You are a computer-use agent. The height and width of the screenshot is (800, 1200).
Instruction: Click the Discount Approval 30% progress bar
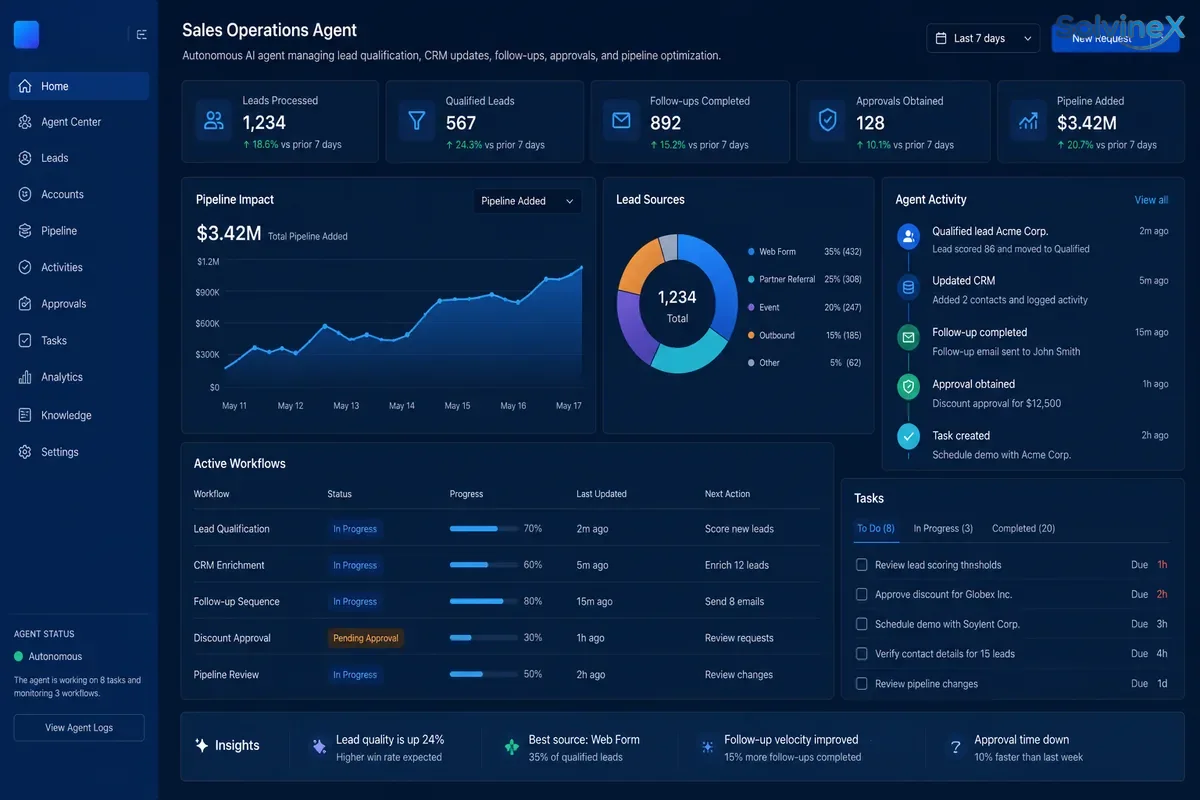tap(483, 638)
